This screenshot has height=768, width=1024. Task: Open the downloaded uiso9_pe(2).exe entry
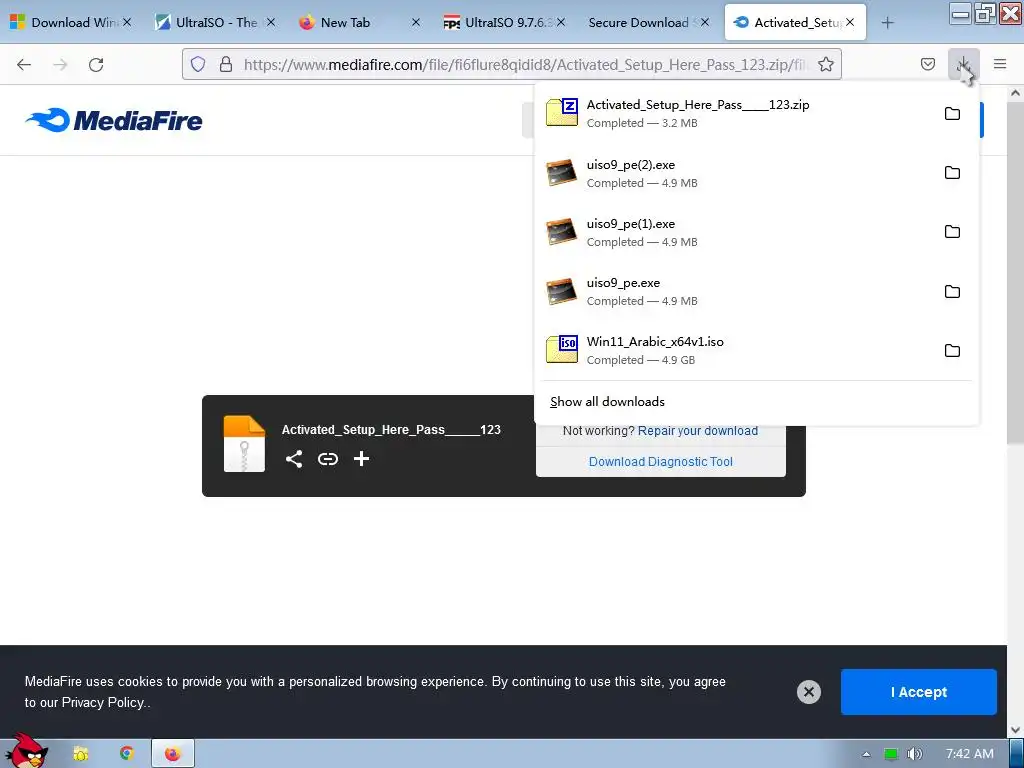click(735, 173)
